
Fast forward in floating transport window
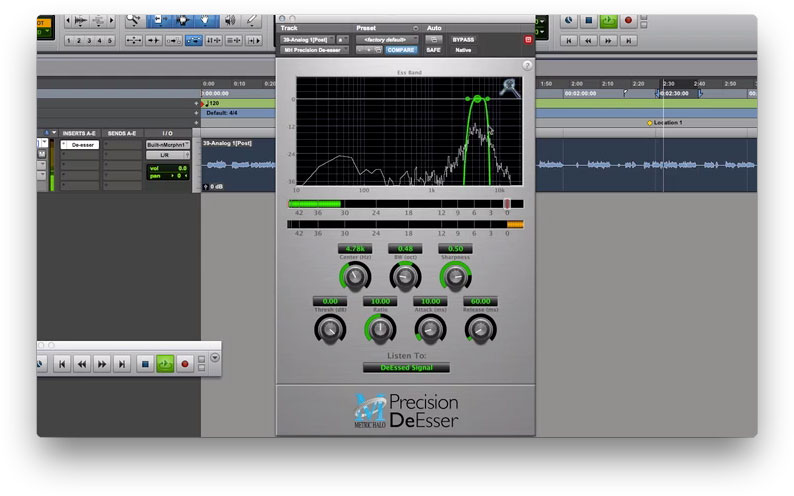pyautogui.click(x=102, y=364)
